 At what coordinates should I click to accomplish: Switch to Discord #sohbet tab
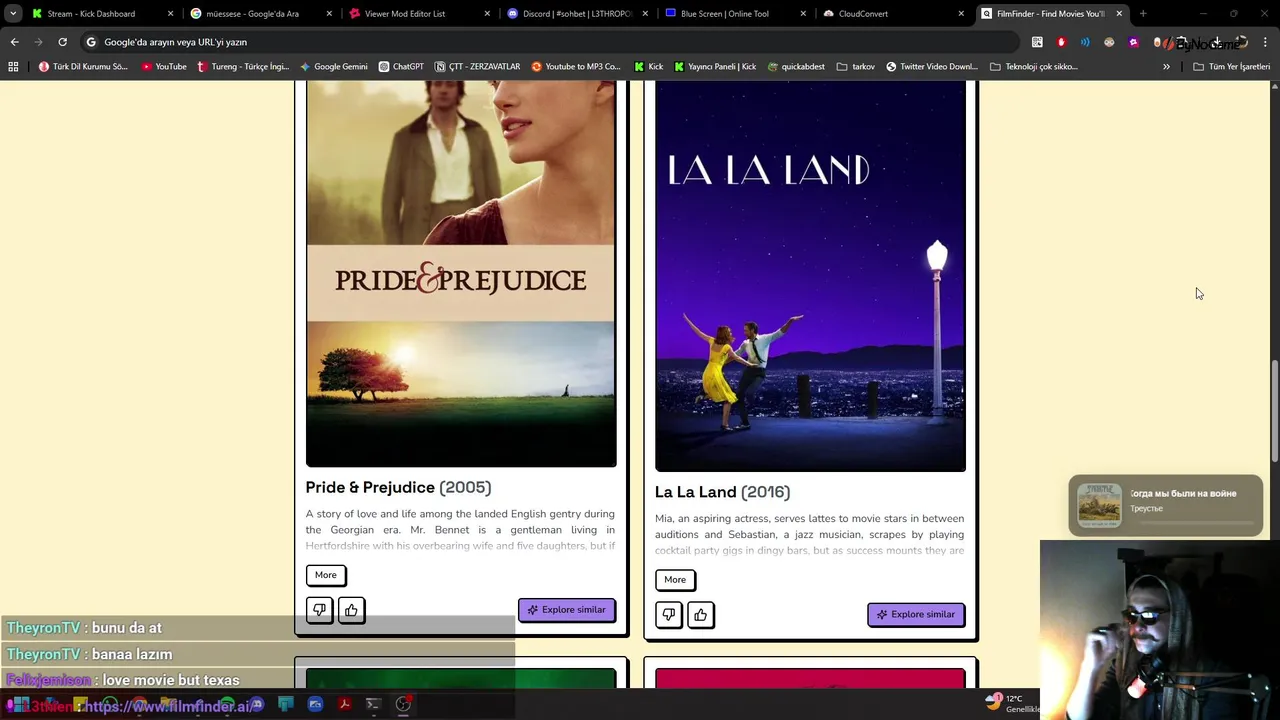coord(577,14)
